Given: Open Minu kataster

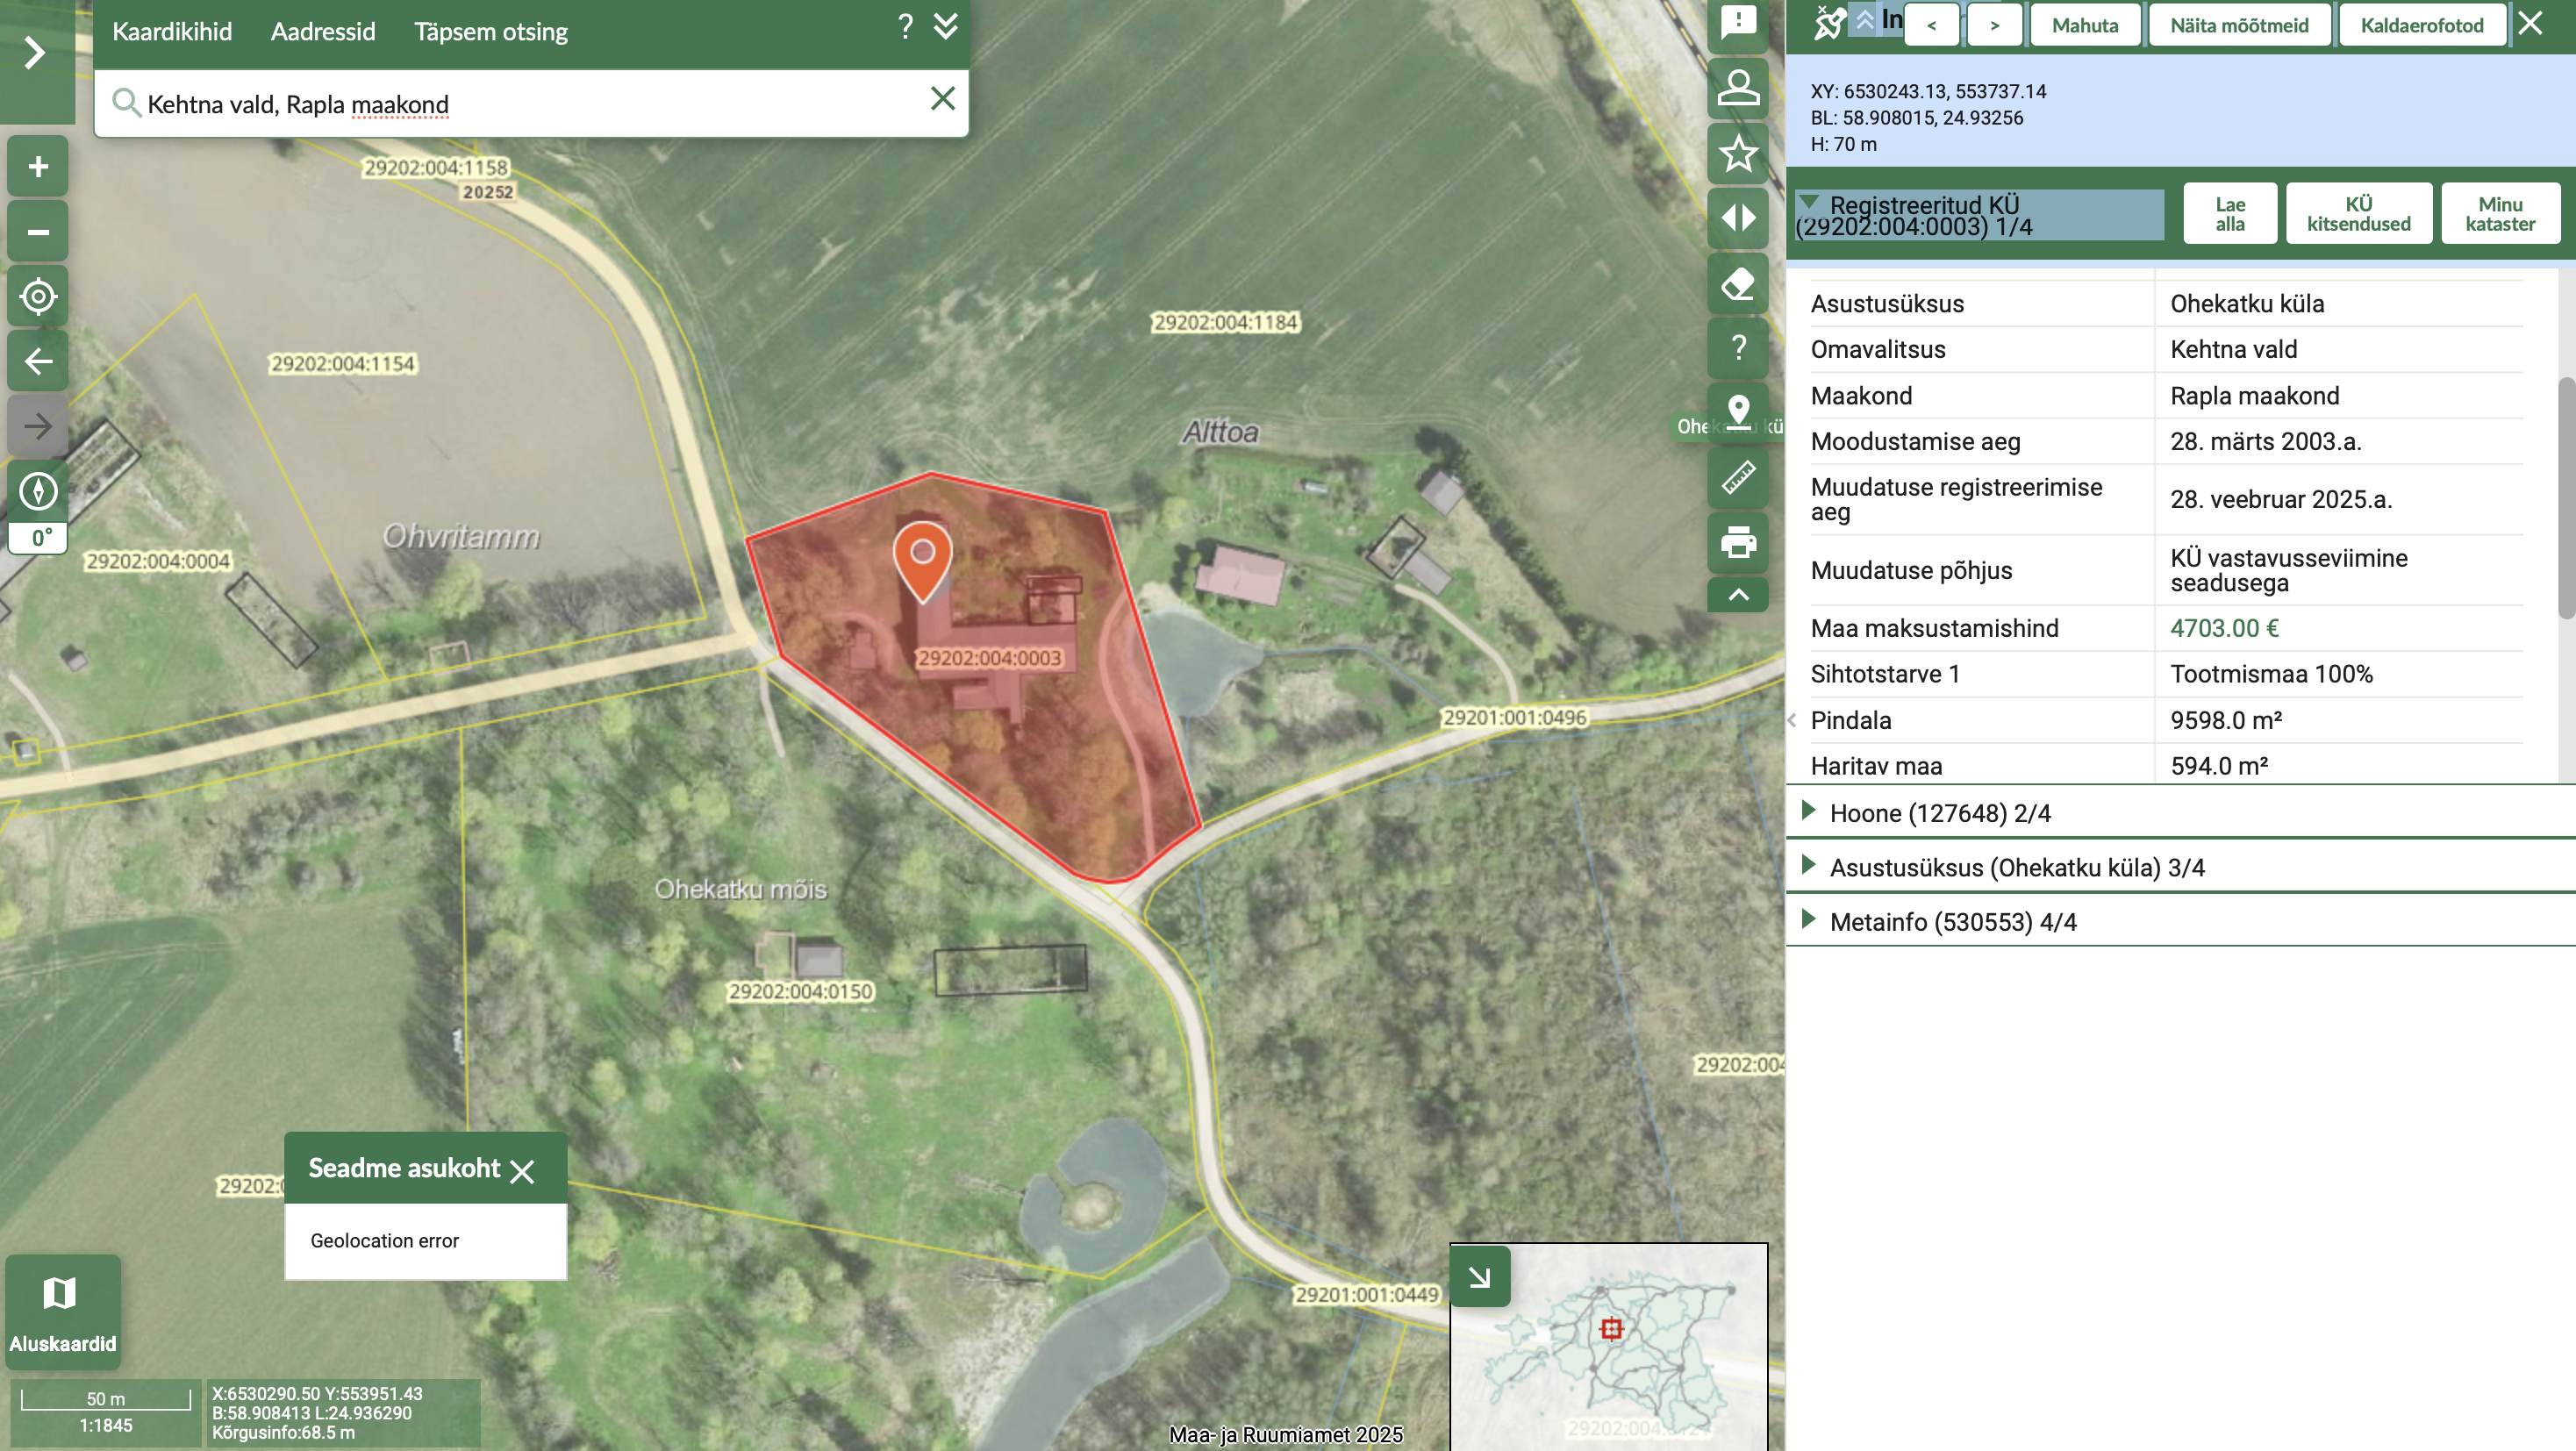Looking at the screenshot, I should point(2500,213).
